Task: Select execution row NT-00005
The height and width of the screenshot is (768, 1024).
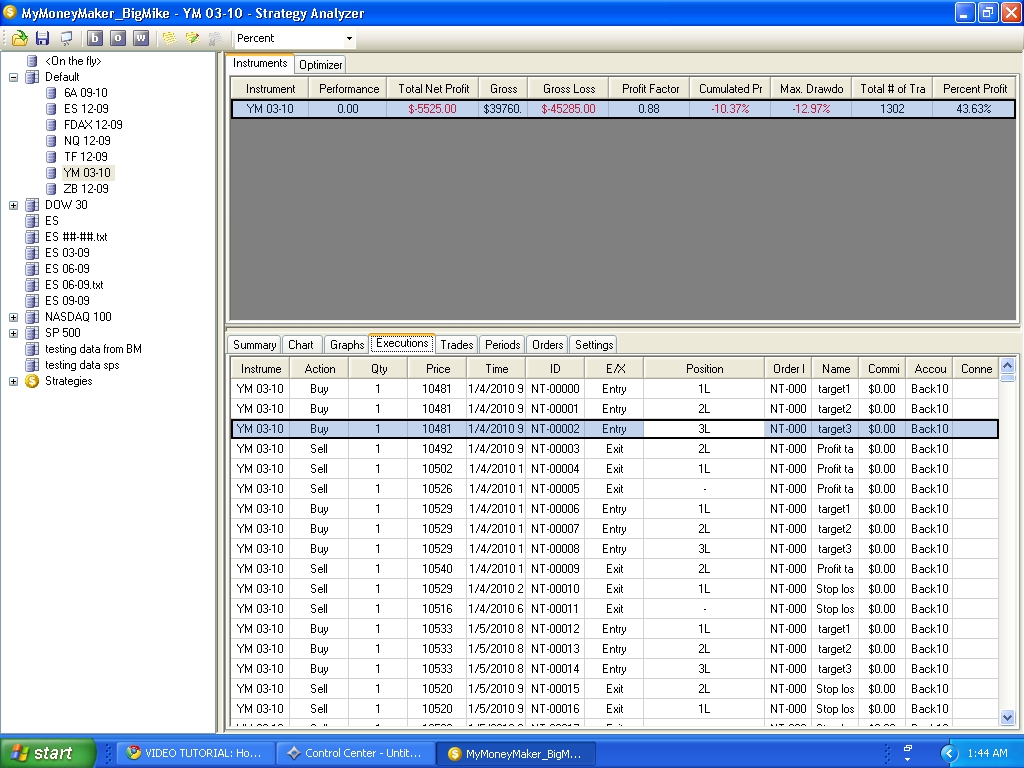Action: pos(614,489)
